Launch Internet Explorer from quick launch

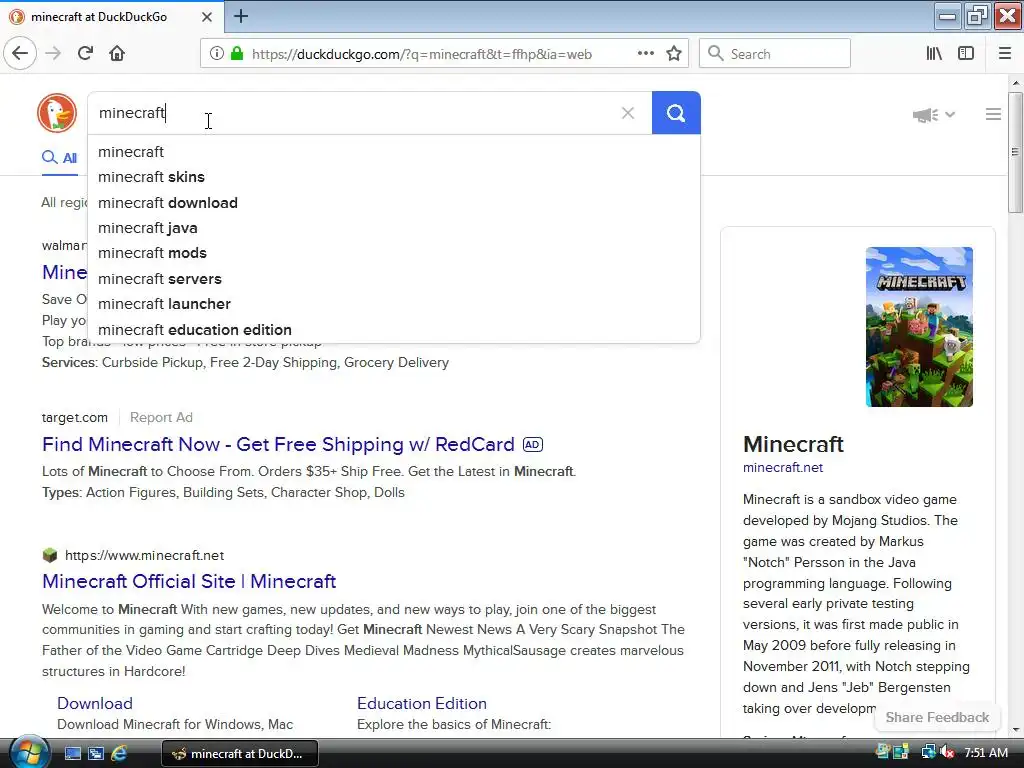click(119, 754)
